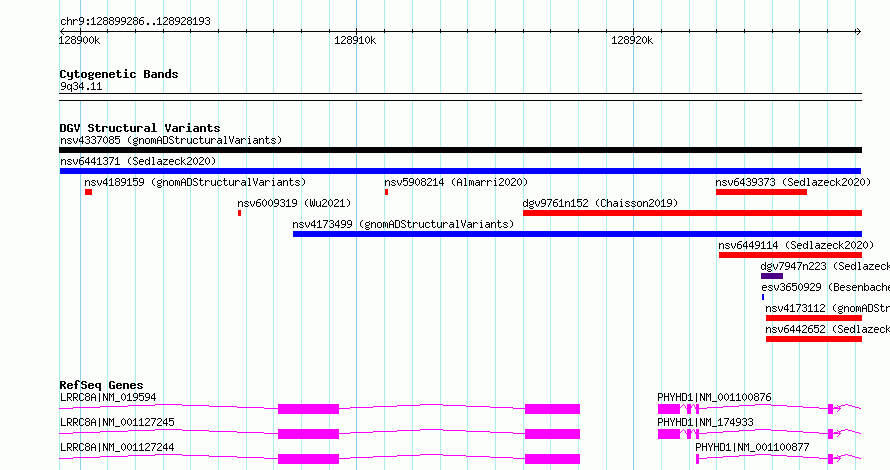Open gene label PHYHD1|NM_001100876

coord(714,397)
